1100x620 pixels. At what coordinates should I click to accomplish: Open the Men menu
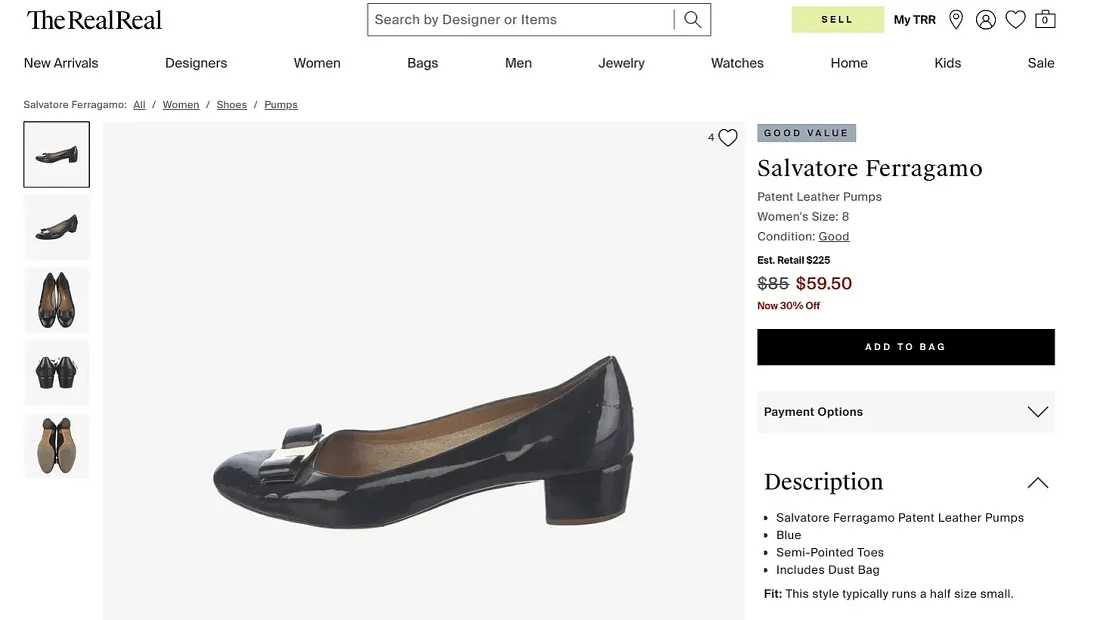tap(518, 63)
